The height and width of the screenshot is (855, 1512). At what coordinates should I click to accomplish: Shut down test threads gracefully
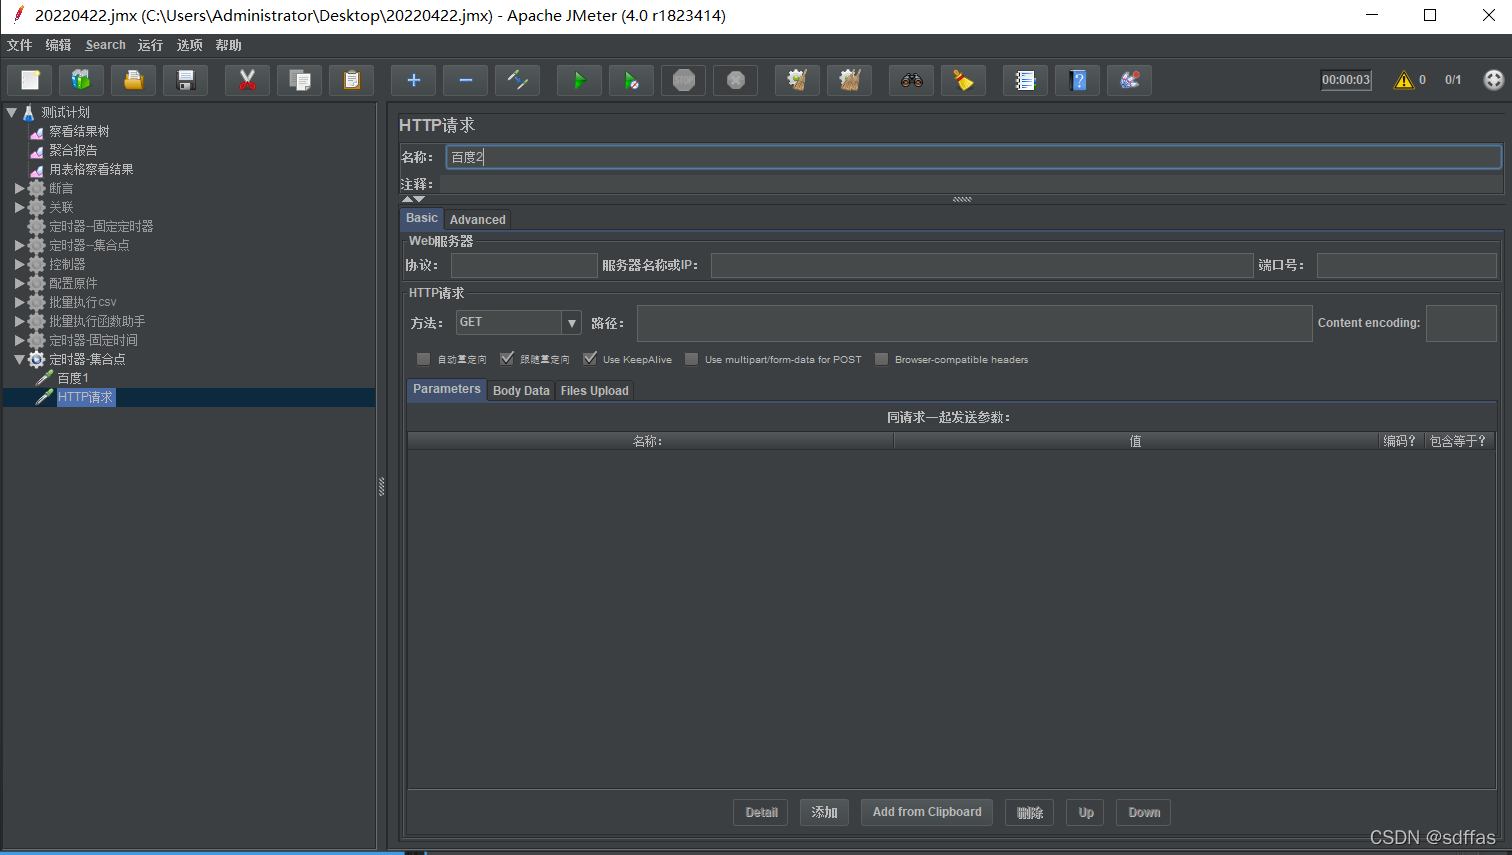pyautogui.click(x=735, y=80)
